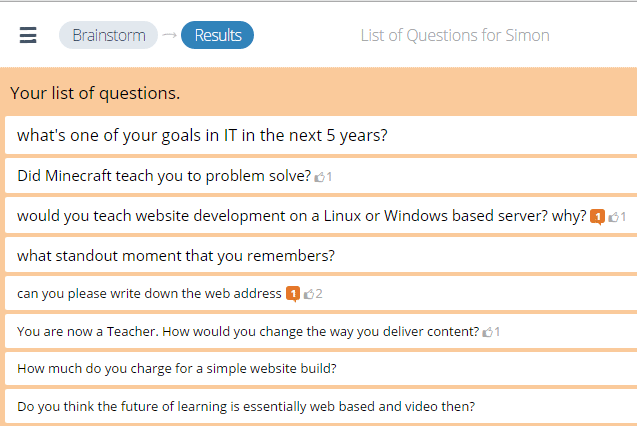Image resolution: width=637 pixels, height=426 pixels.
Task: Click the arrow between Brainstorm and Results
Action: click(x=169, y=35)
